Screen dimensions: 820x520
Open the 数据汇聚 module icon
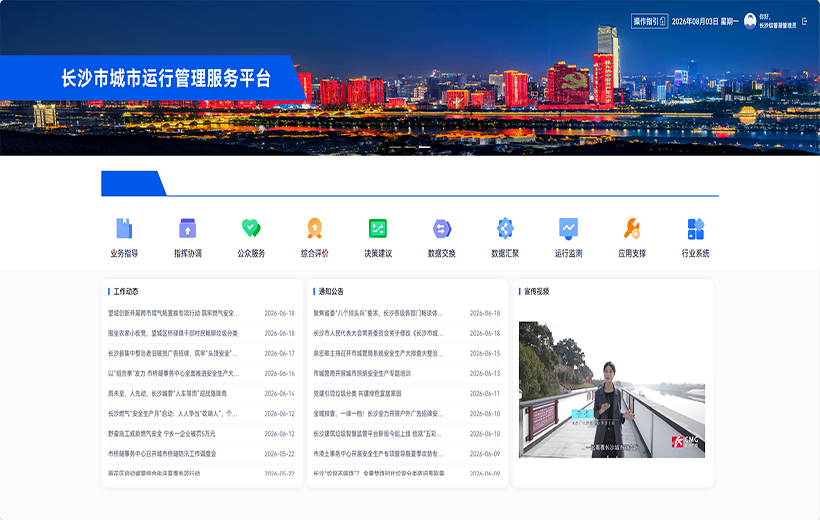coord(505,229)
